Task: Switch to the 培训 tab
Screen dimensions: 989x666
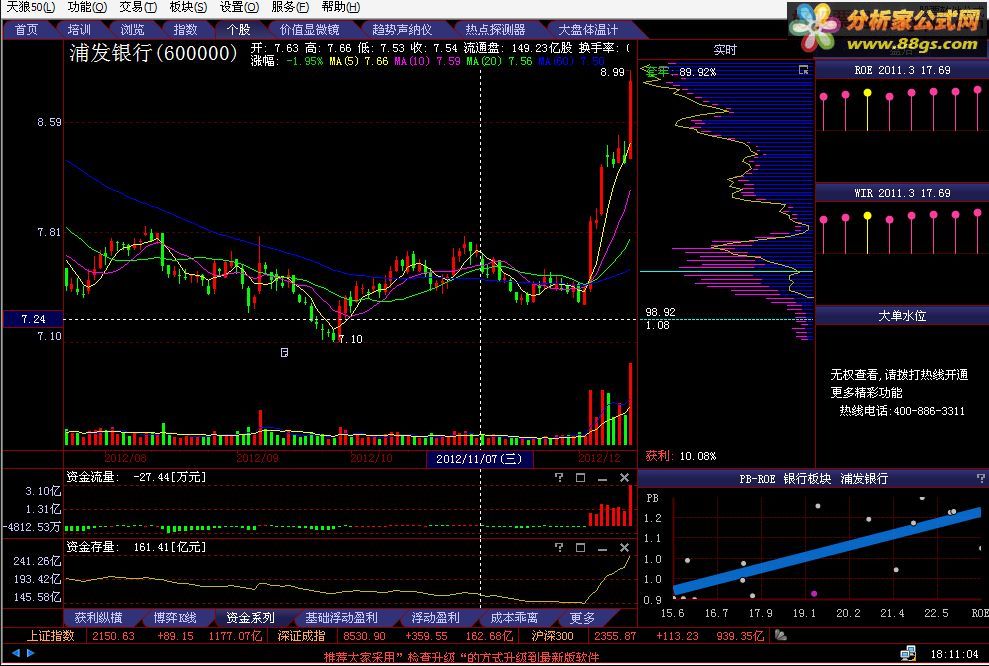Action: [79, 30]
